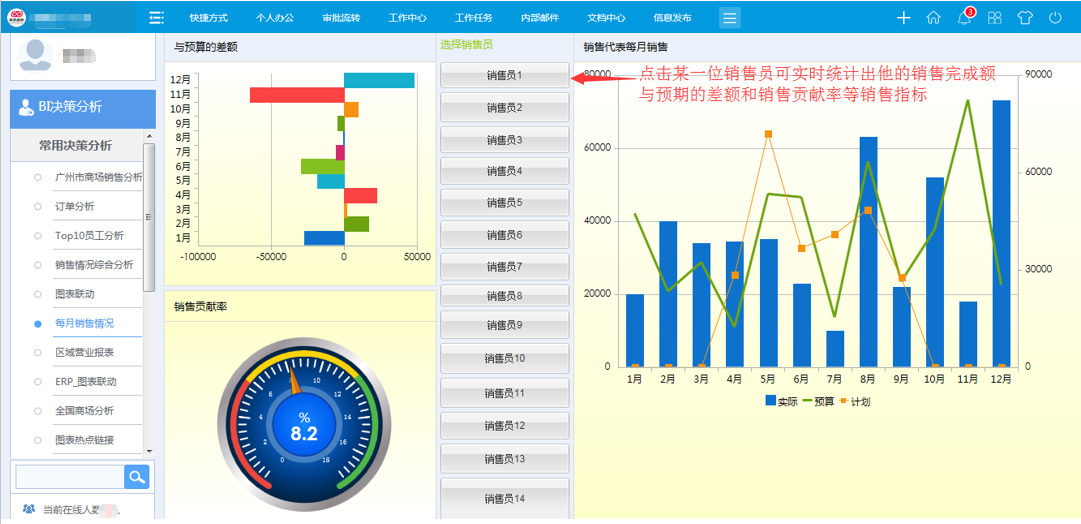Open 全国商场分析 report
This screenshot has width=1081, height=524.
coord(85,410)
